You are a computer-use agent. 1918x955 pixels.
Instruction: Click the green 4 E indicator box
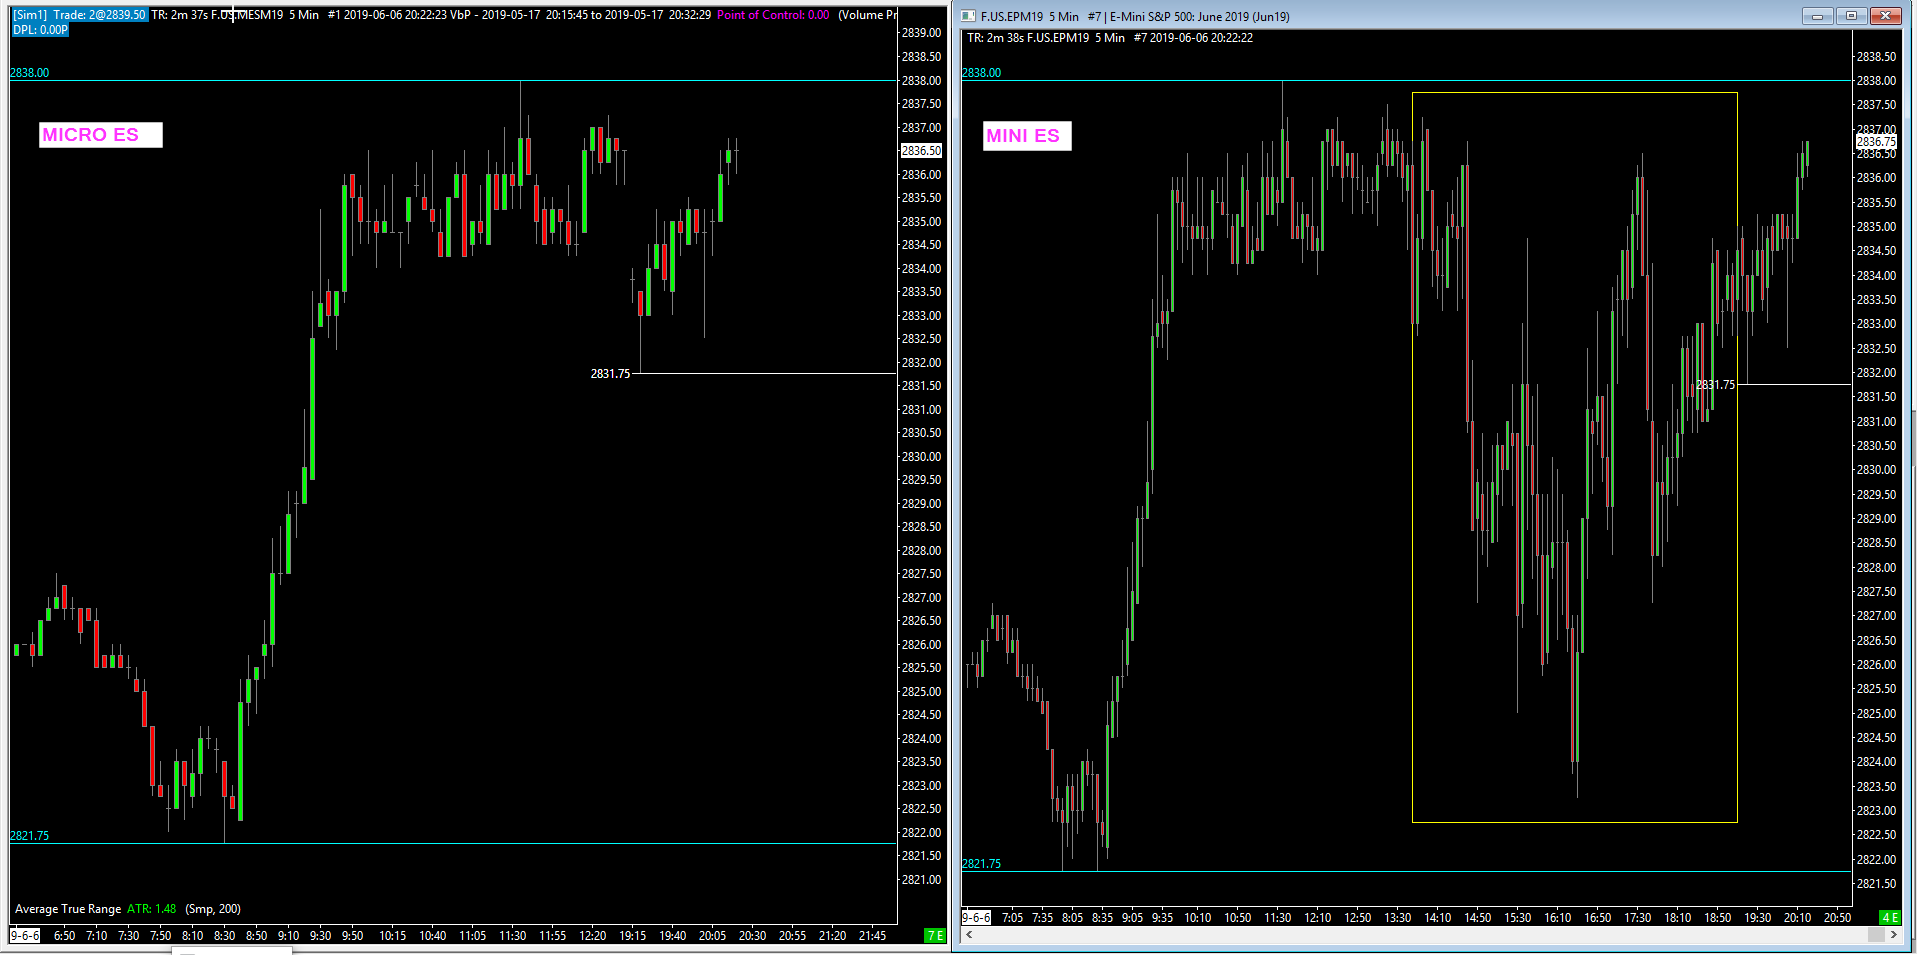tap(1889, 917)
